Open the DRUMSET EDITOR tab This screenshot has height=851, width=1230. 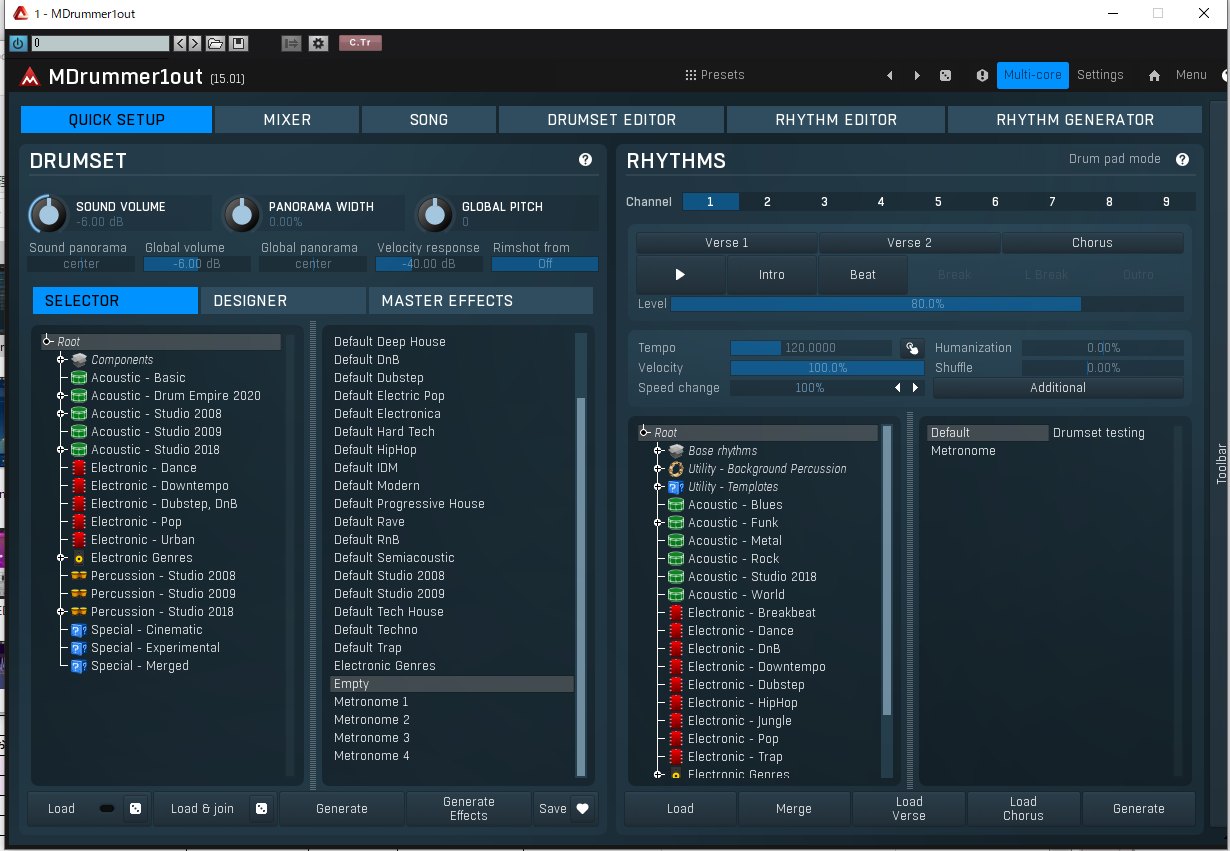(612, 120)
